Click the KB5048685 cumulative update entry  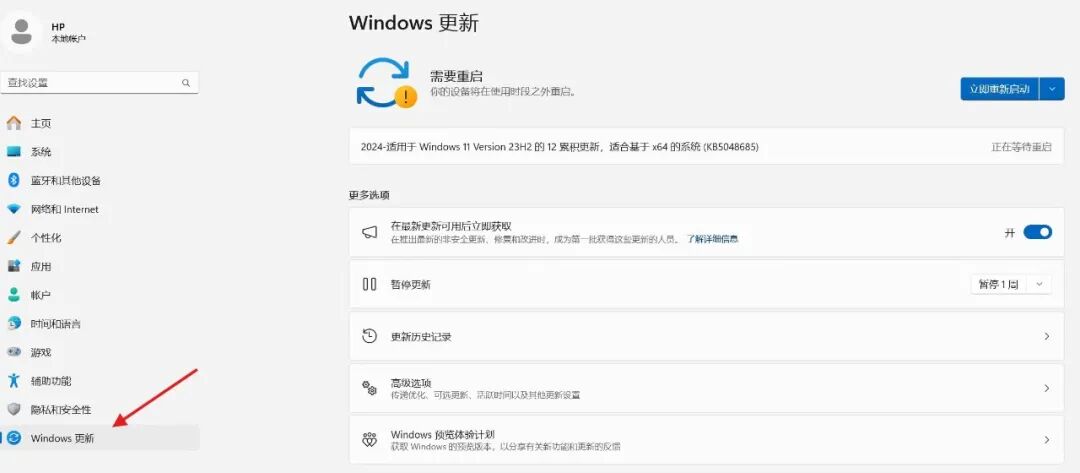click(x=706, y=147)
